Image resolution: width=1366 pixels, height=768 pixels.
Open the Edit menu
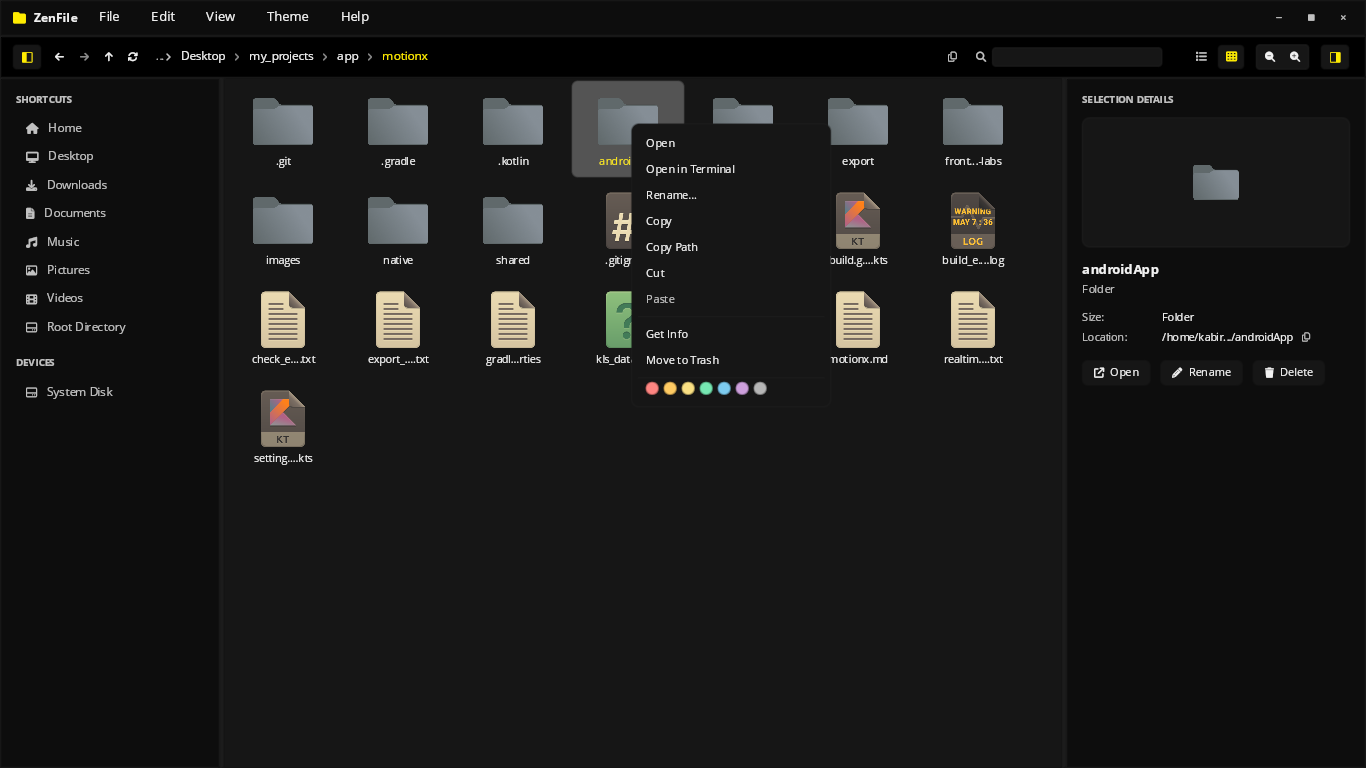coord(163,17)
